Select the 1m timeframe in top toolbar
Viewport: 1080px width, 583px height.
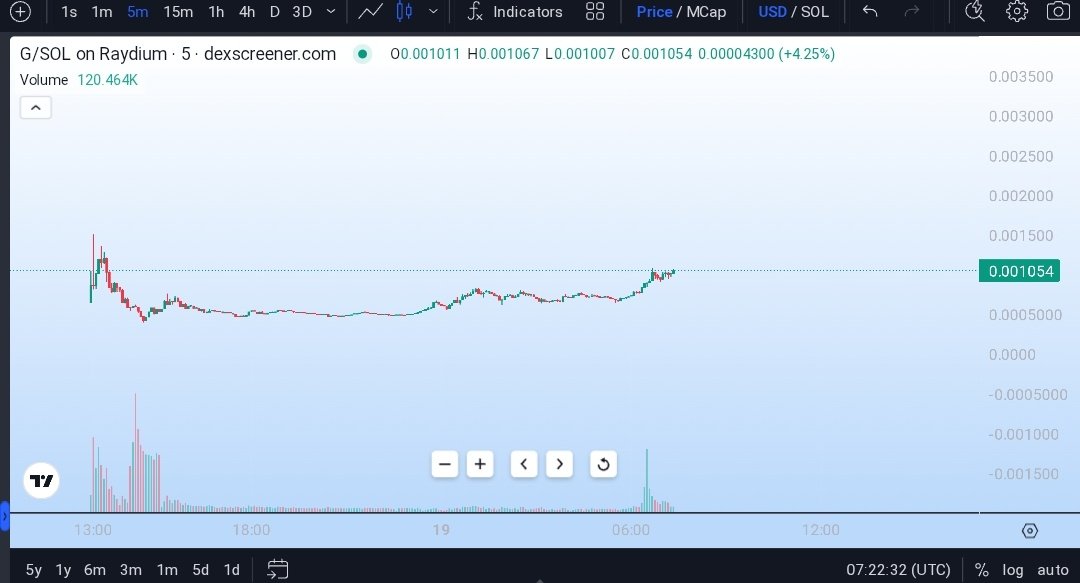point(102,12)
